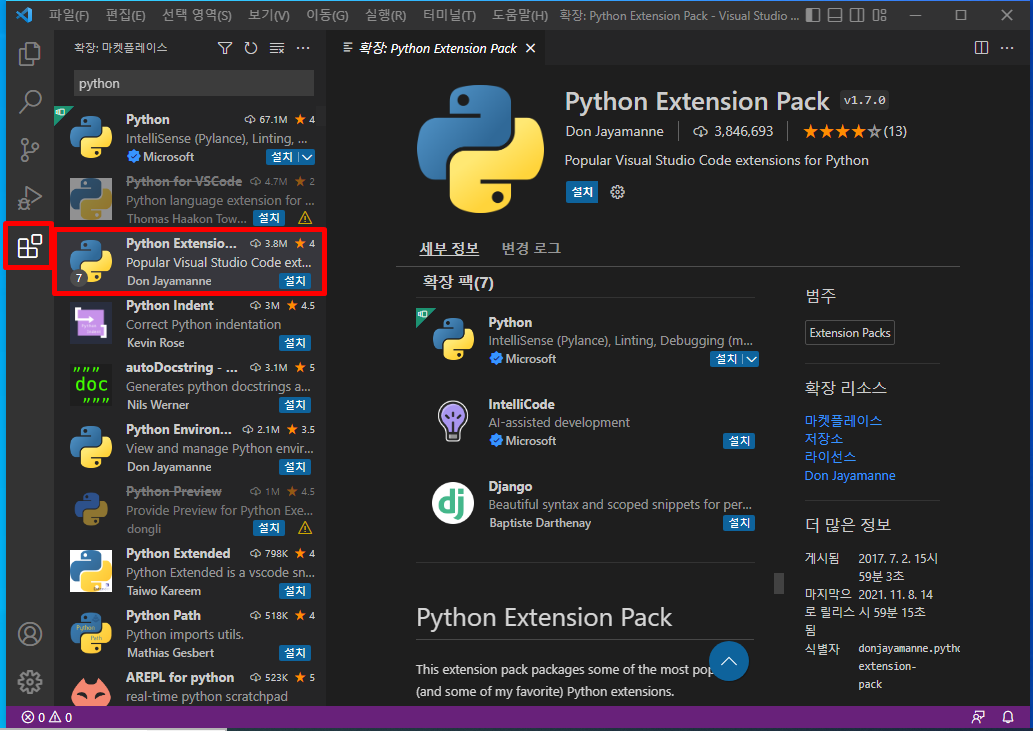Image resolution: width=1033 pixels, height=731 pixels.
Task: Select Python Environment Manager extension entry
Action: click(190, 448)
